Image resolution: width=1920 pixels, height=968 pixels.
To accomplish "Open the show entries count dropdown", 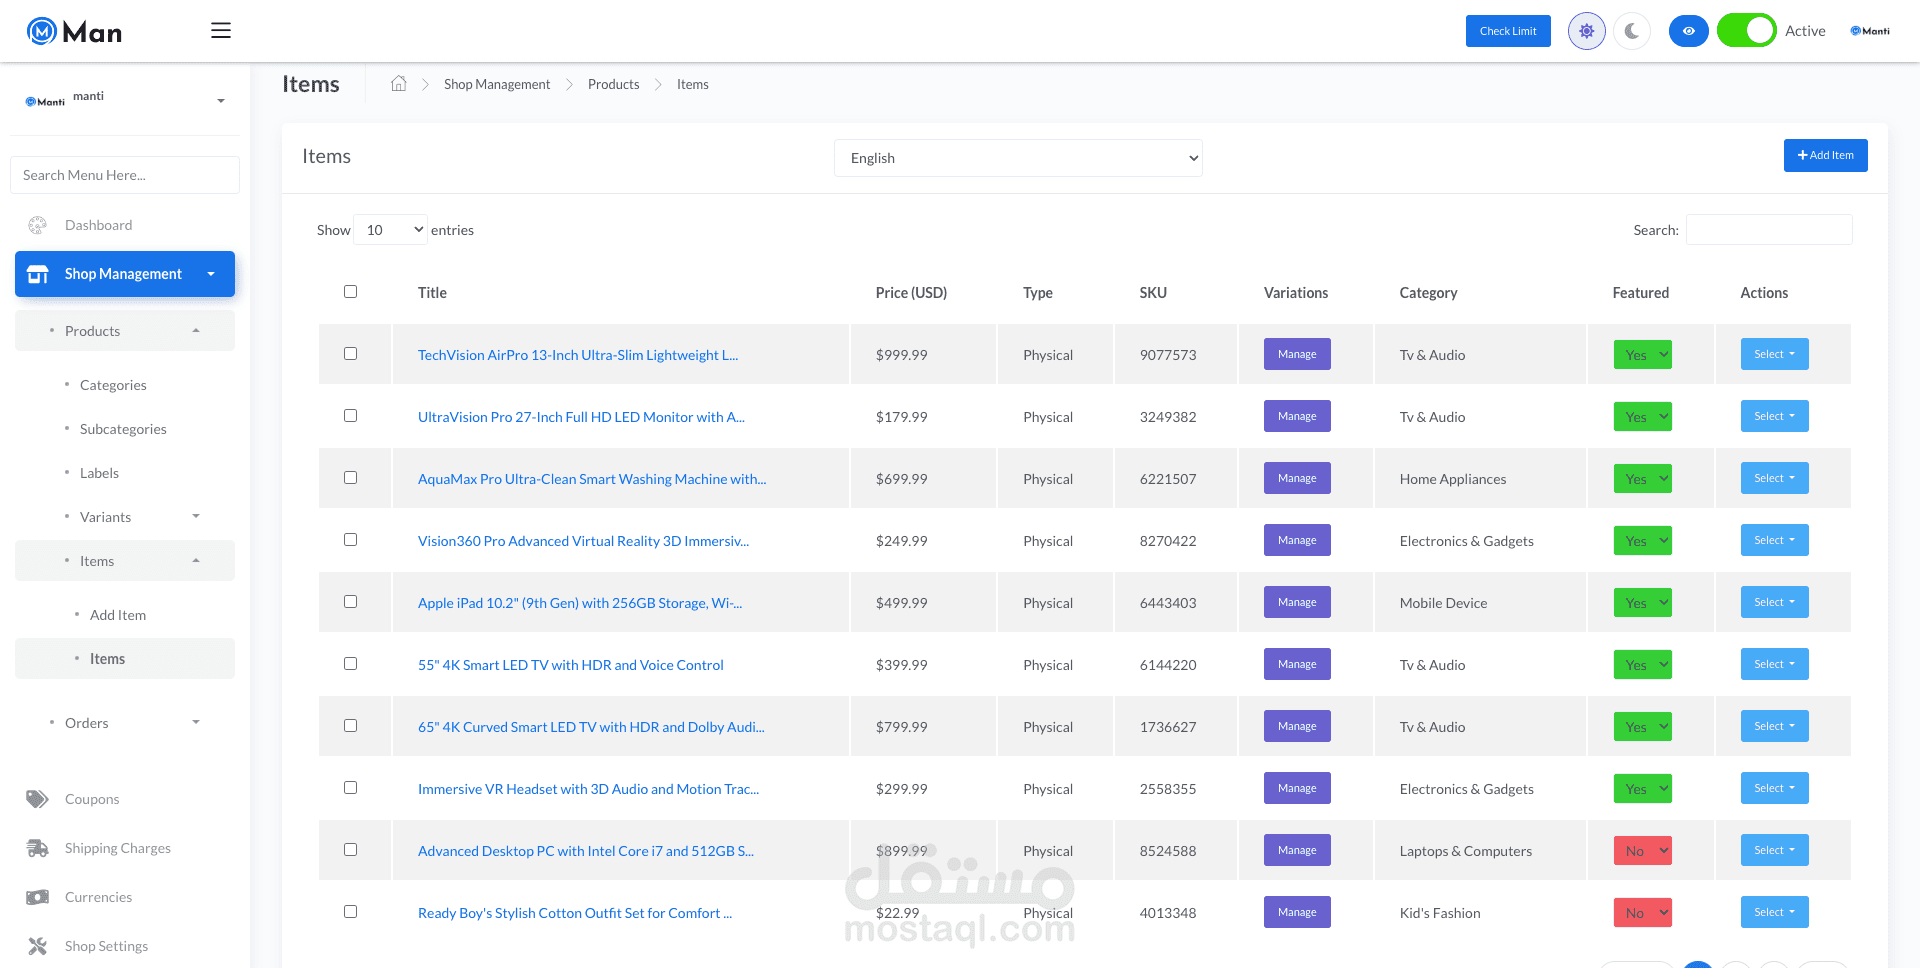I will point(391,230).
